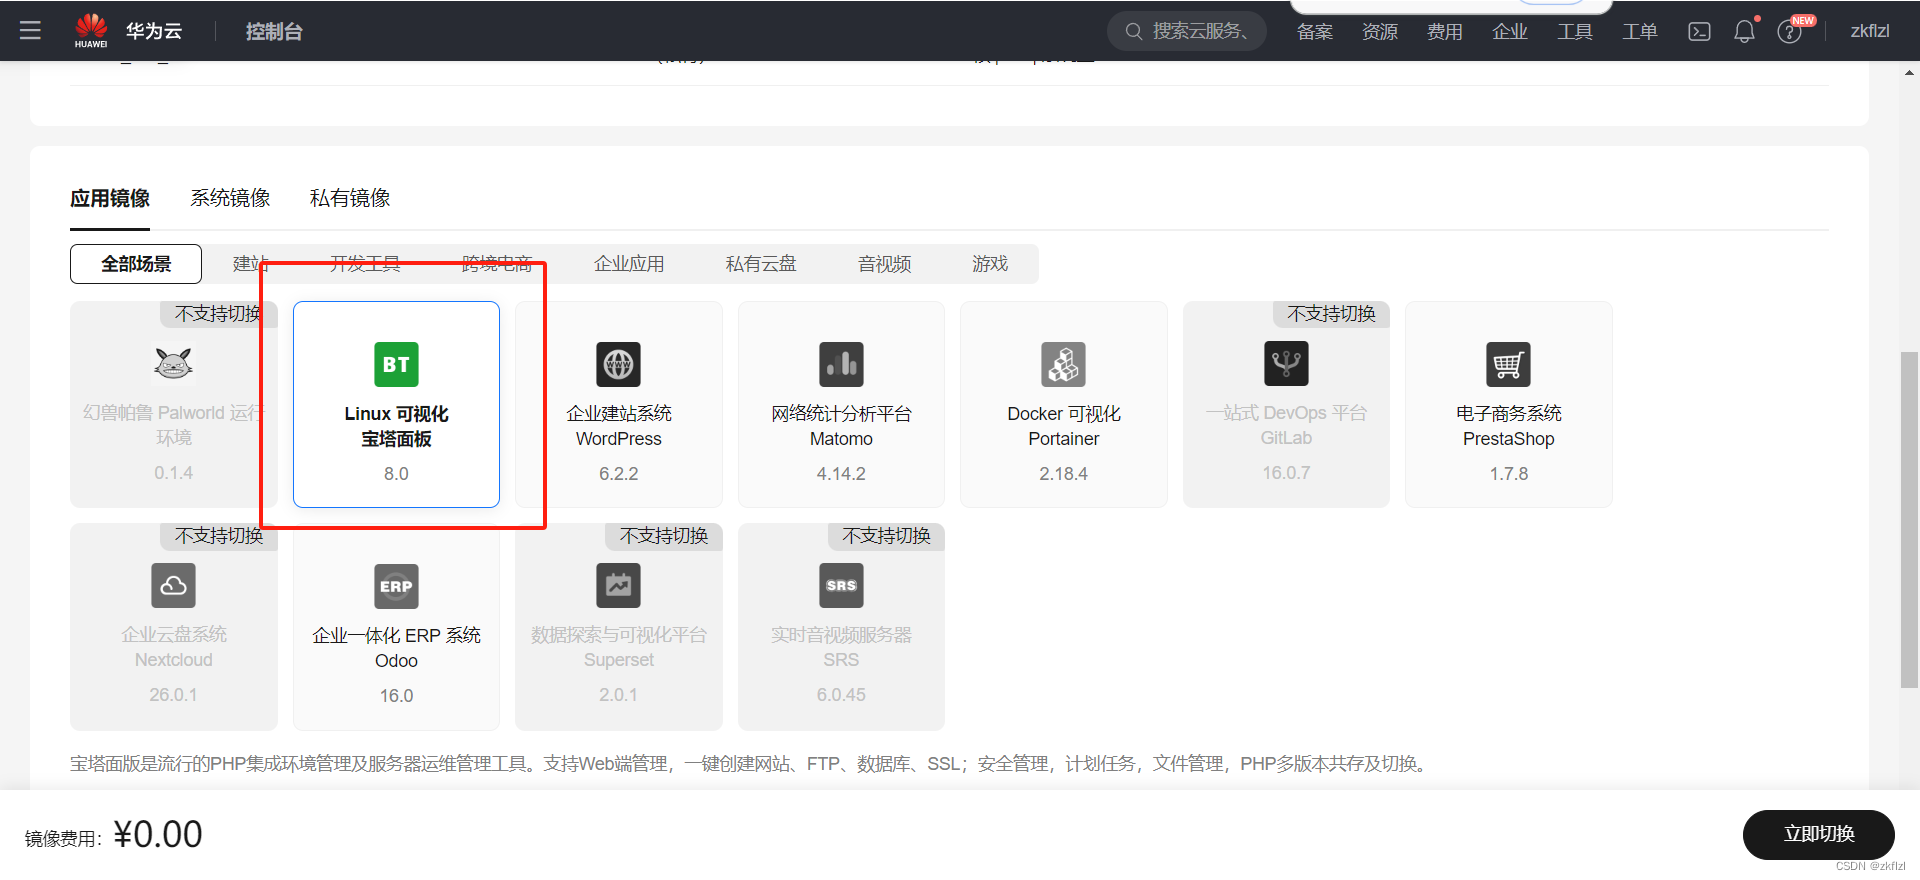Click version 2.18.4 under Portainer

(1063, 474)
